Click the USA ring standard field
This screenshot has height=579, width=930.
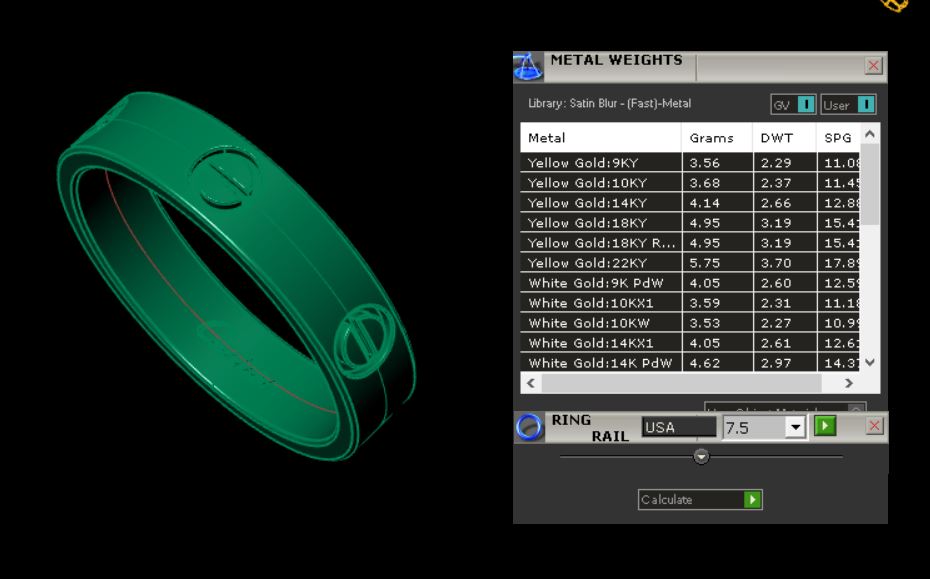679,427
